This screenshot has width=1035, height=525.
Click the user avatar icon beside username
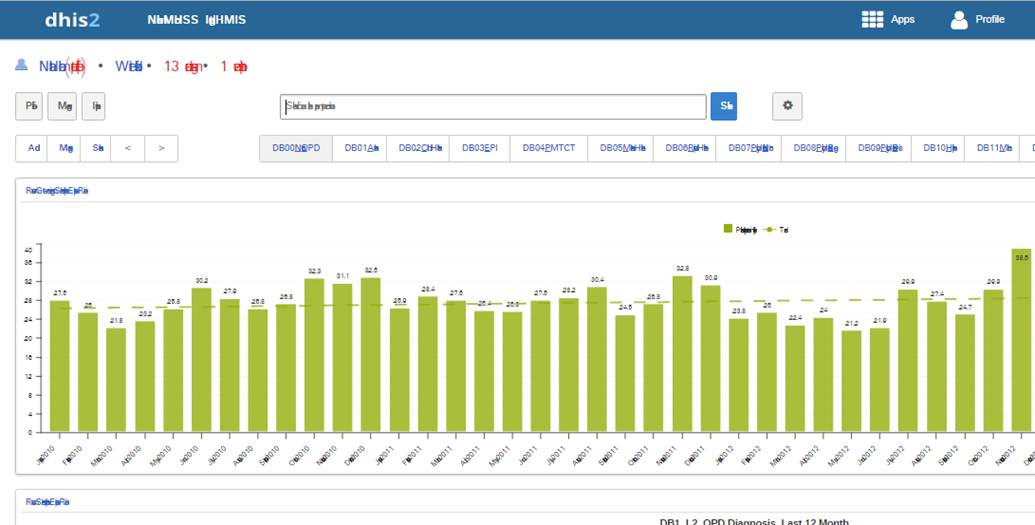click(x=22, y=65)
